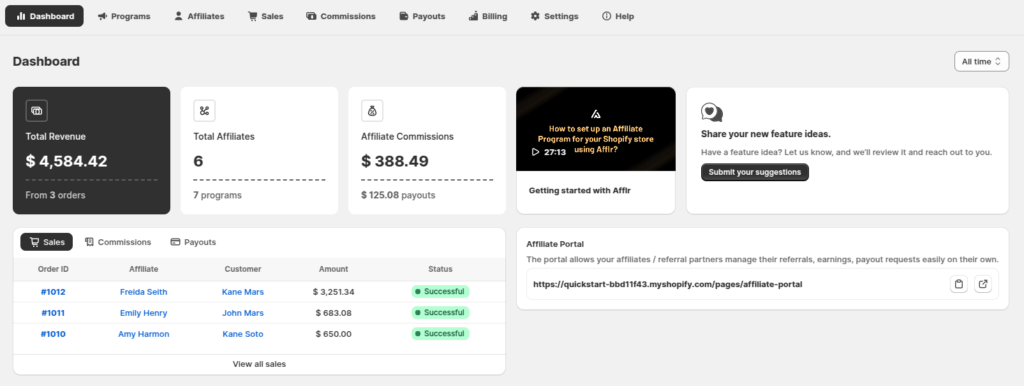Click the $ 650.00 amount cell
The width and height of the screenshot is (1024, 386).
pos(334,334)
